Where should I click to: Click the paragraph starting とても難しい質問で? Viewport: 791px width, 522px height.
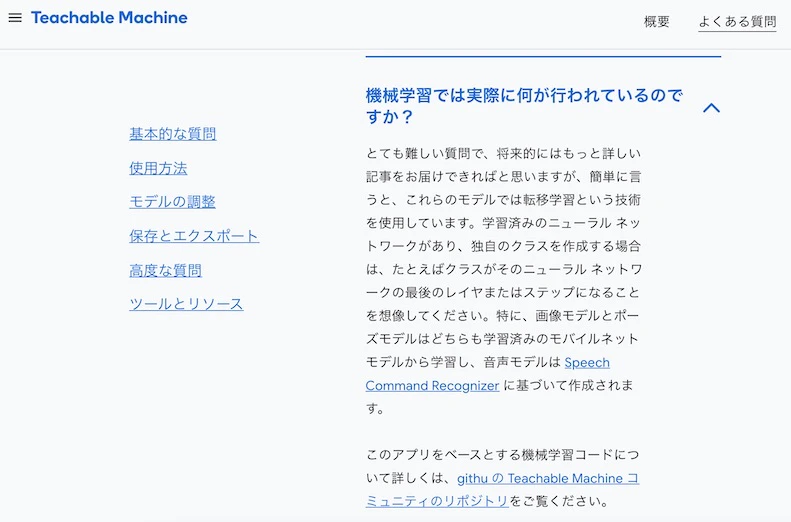[x=503, y=280]
